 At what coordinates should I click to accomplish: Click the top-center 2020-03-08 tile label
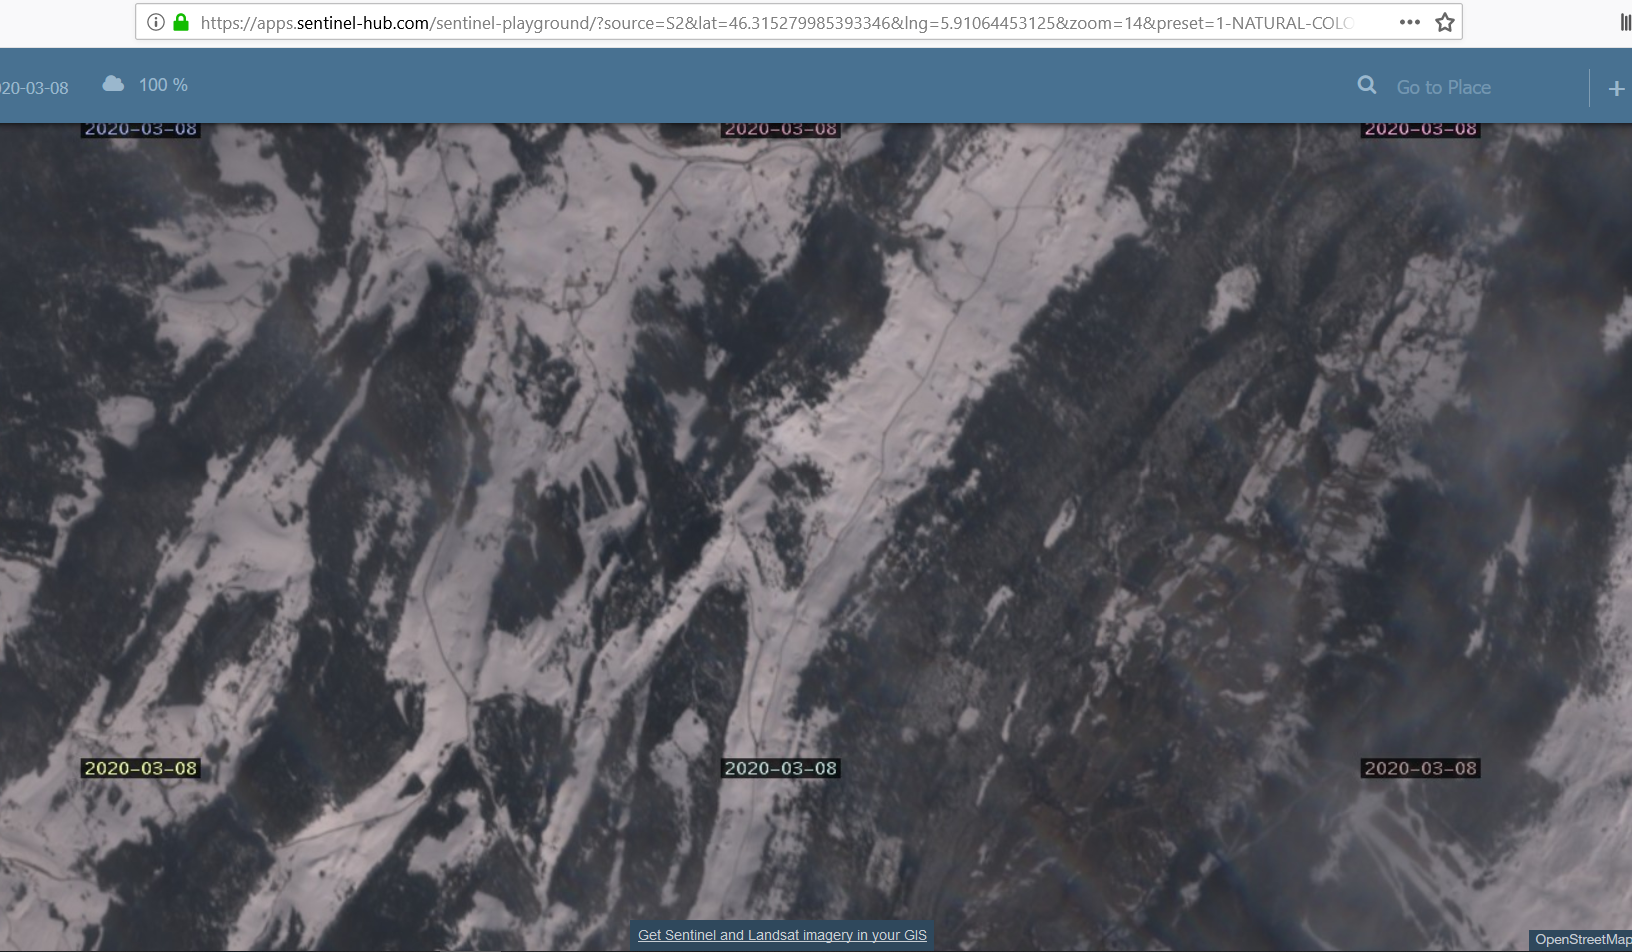781,129
